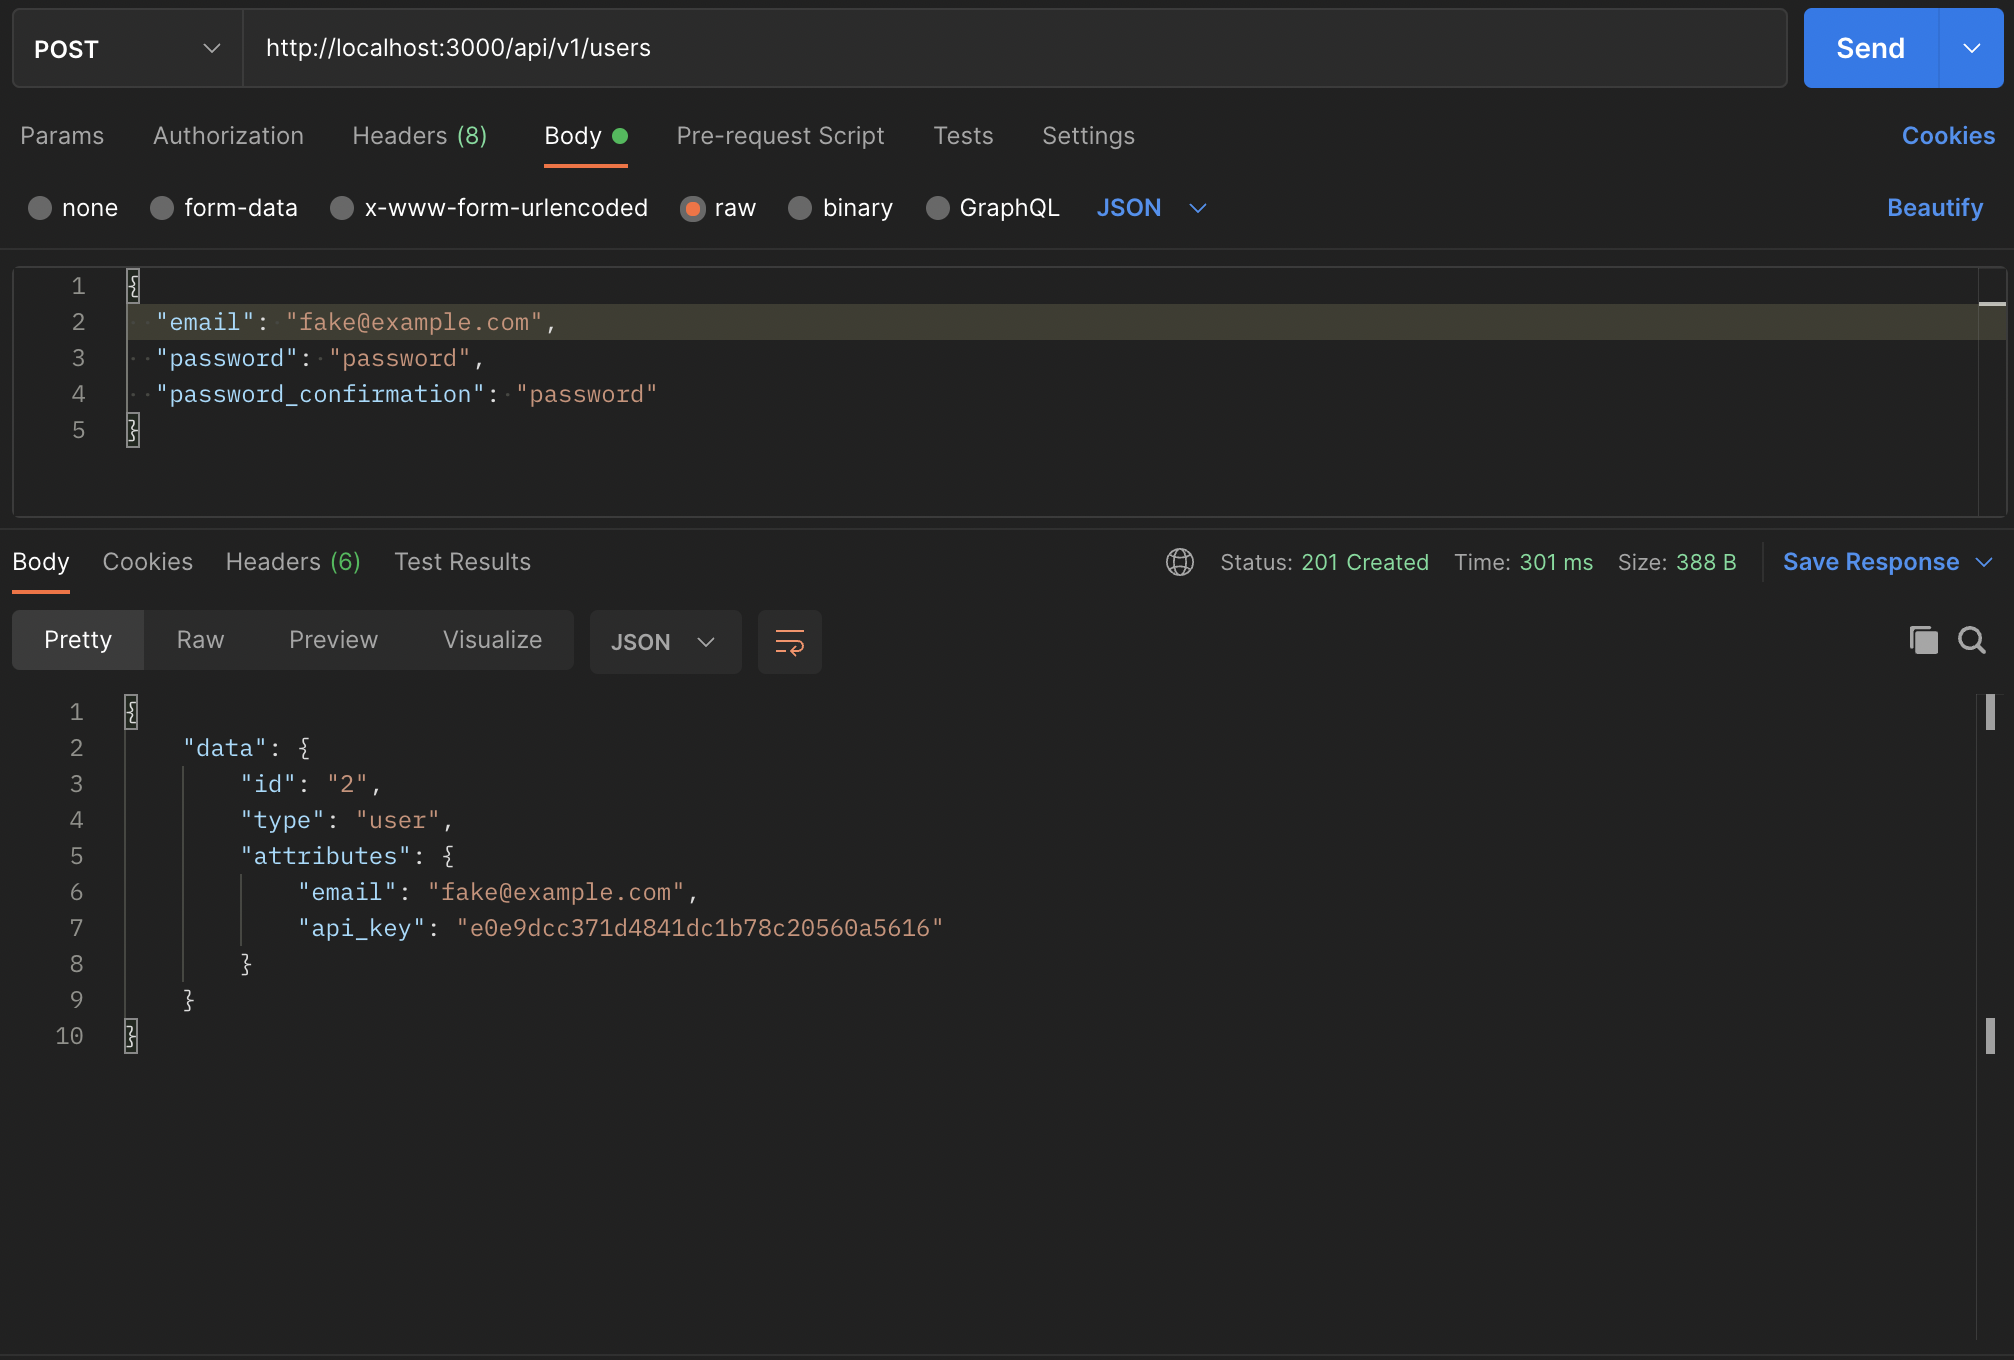The width and height of the screenshot is (2014, 1360).
Task: Open the request Headers (8) tab
Action: point(420,136)
